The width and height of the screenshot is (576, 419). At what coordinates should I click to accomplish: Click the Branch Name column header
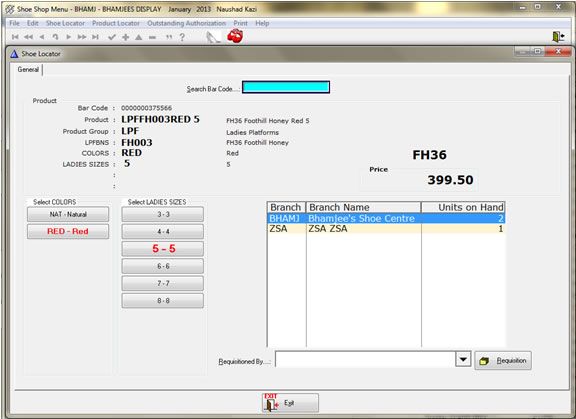[363, 207]
